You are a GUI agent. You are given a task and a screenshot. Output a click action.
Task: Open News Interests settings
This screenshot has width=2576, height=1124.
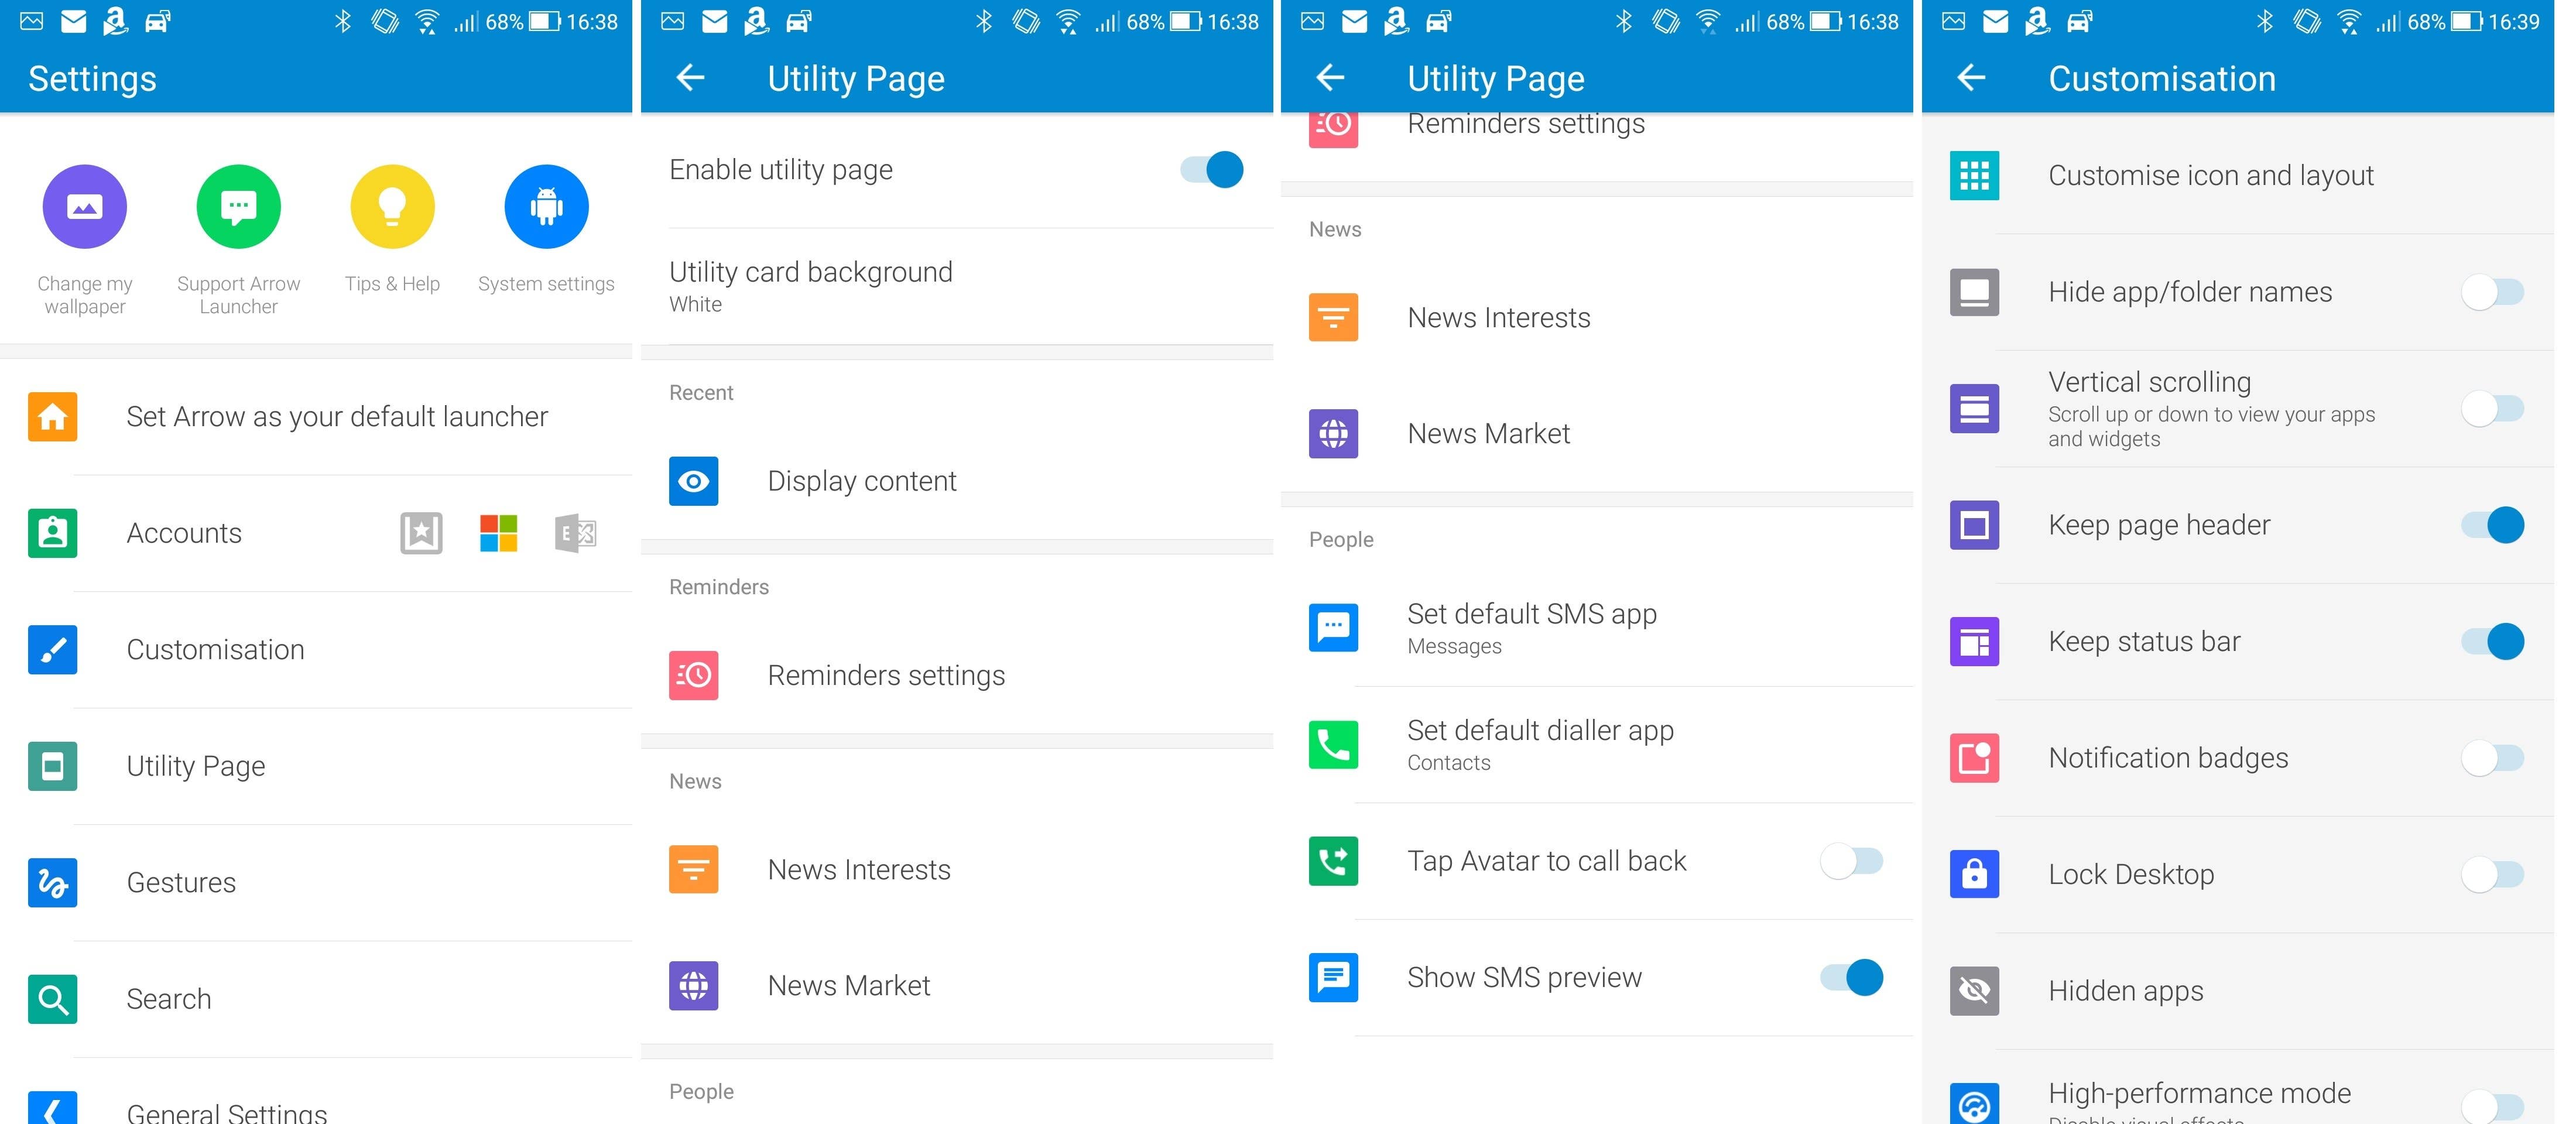(x=858, y=869)
